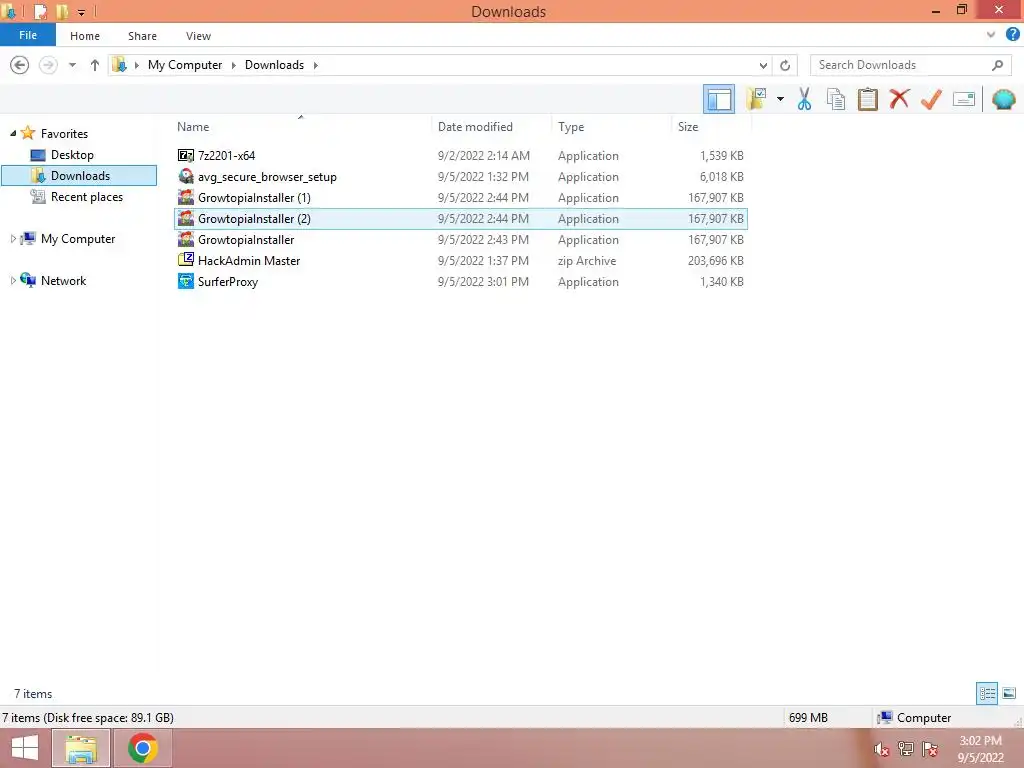Open Recent places in navigation pane

[86, 197]
